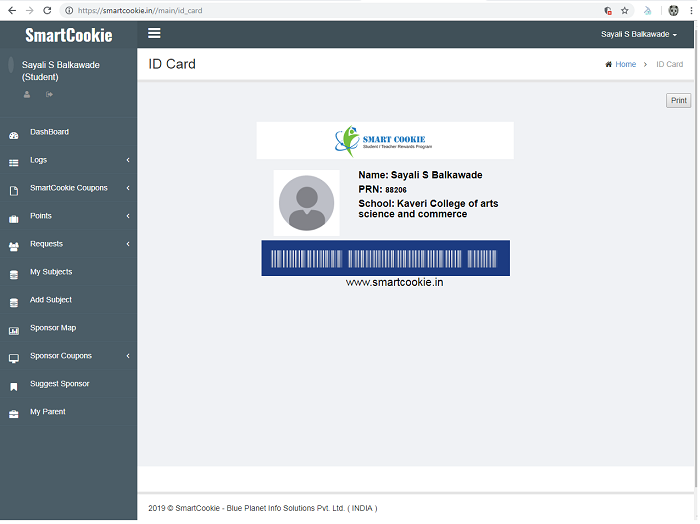This screenshot has height=524, width=700.
Task: Click the user profile icon under student name
Action: (27, 95)
